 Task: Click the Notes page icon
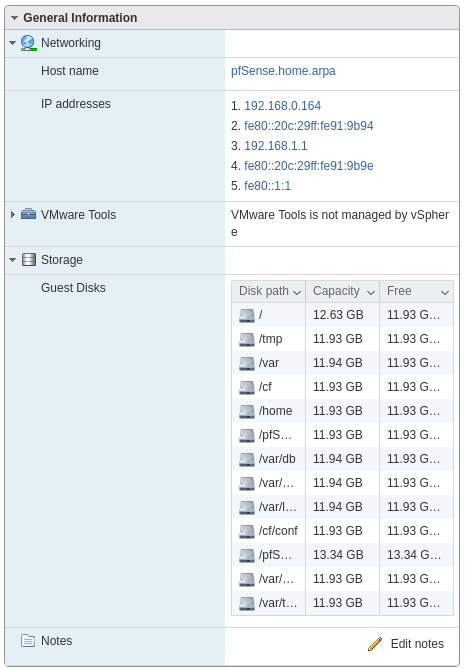[28, 640]
